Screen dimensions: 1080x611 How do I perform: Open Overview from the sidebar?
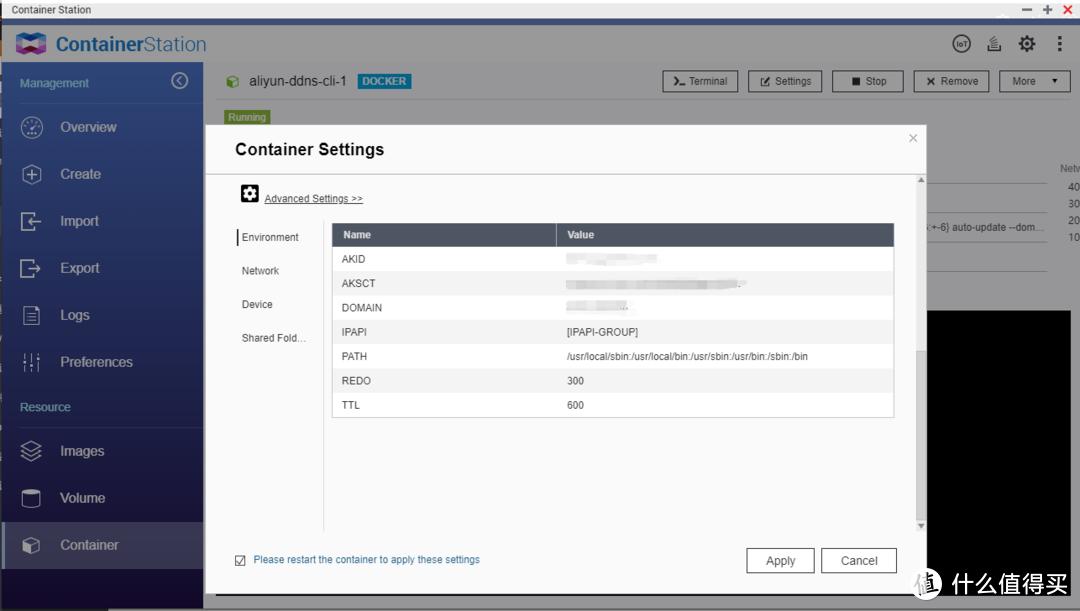click(x=88, y=127)
